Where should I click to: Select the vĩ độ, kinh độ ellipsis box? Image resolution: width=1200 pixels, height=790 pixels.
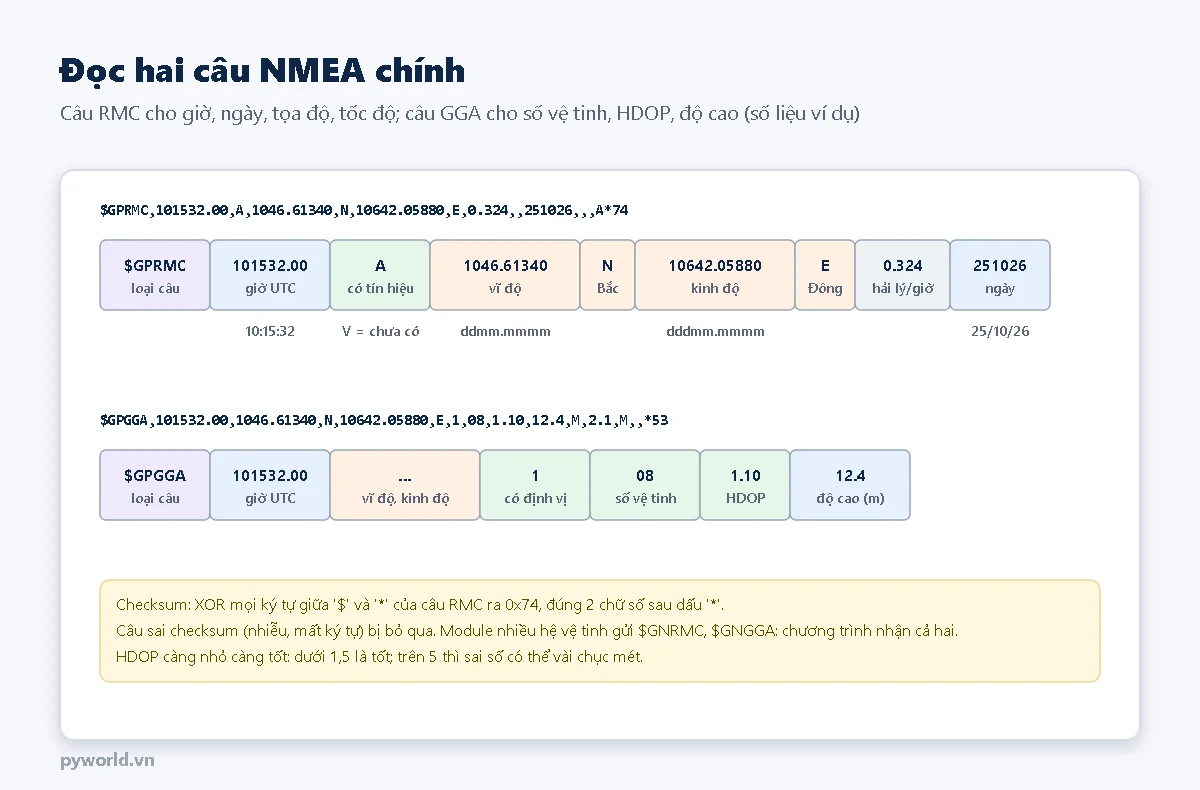405,485
